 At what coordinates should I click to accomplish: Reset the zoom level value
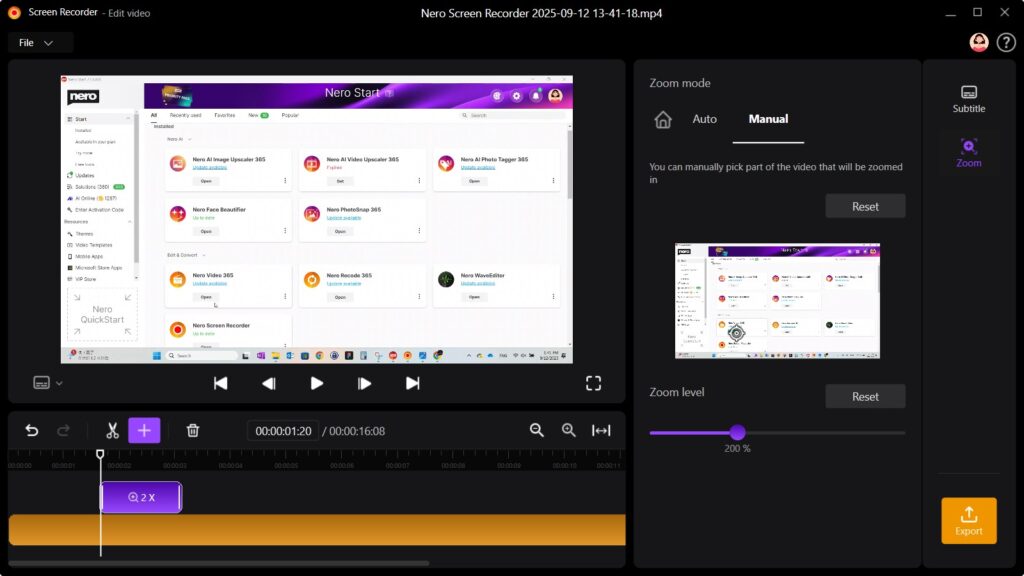pyautogui.click(x=865, y=396)
